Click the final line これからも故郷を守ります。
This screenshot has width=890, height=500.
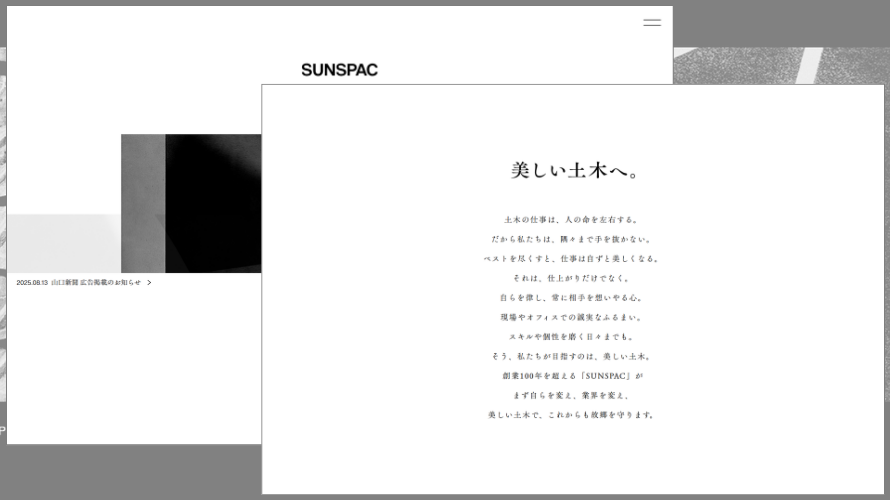573,415
